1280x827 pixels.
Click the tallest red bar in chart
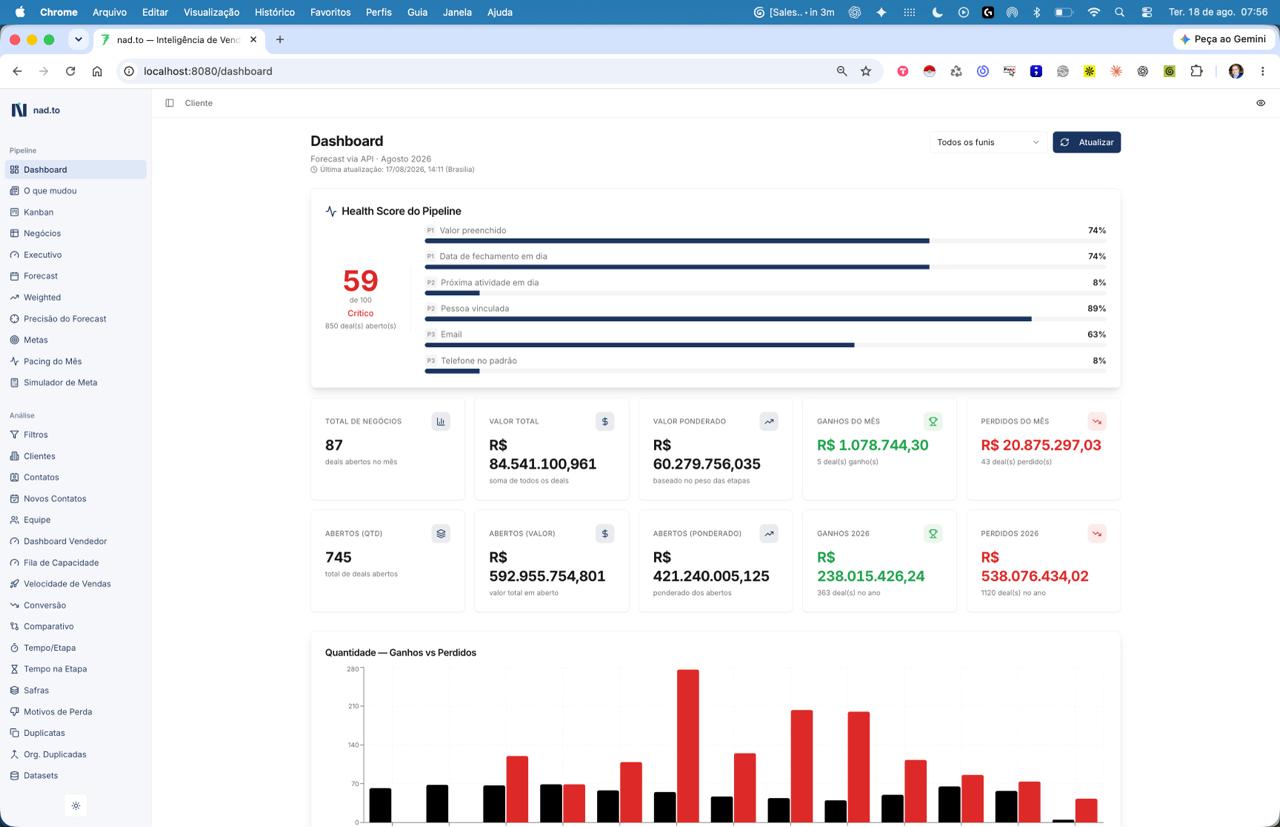coord(688,746)
